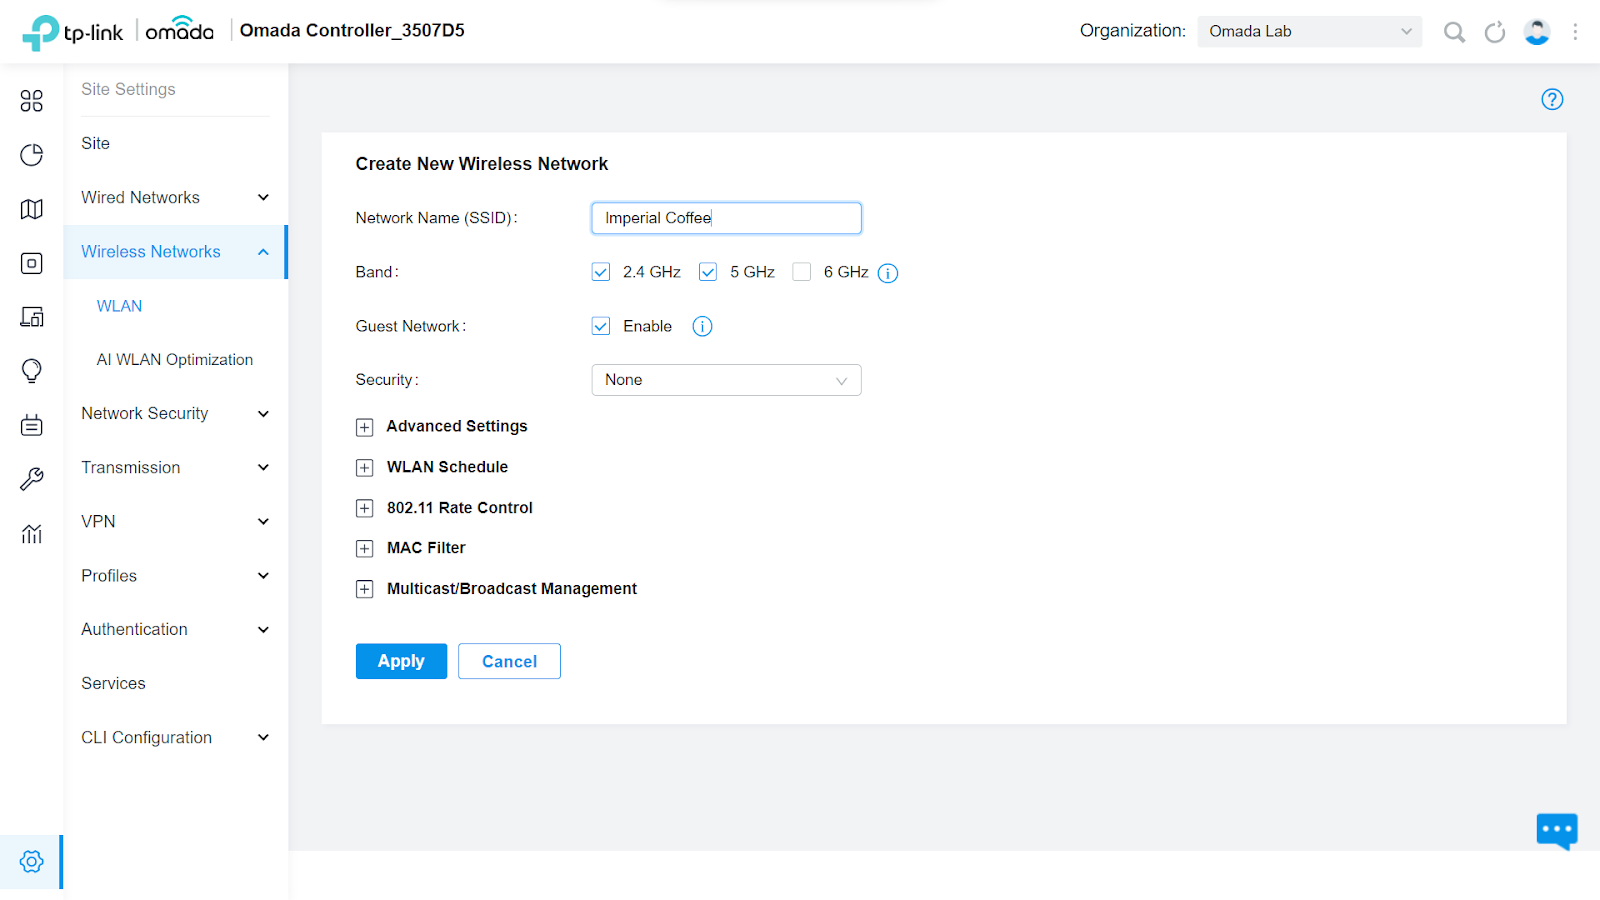
Task: Select the Insights lightbulb icon
Action: [31, 371]
